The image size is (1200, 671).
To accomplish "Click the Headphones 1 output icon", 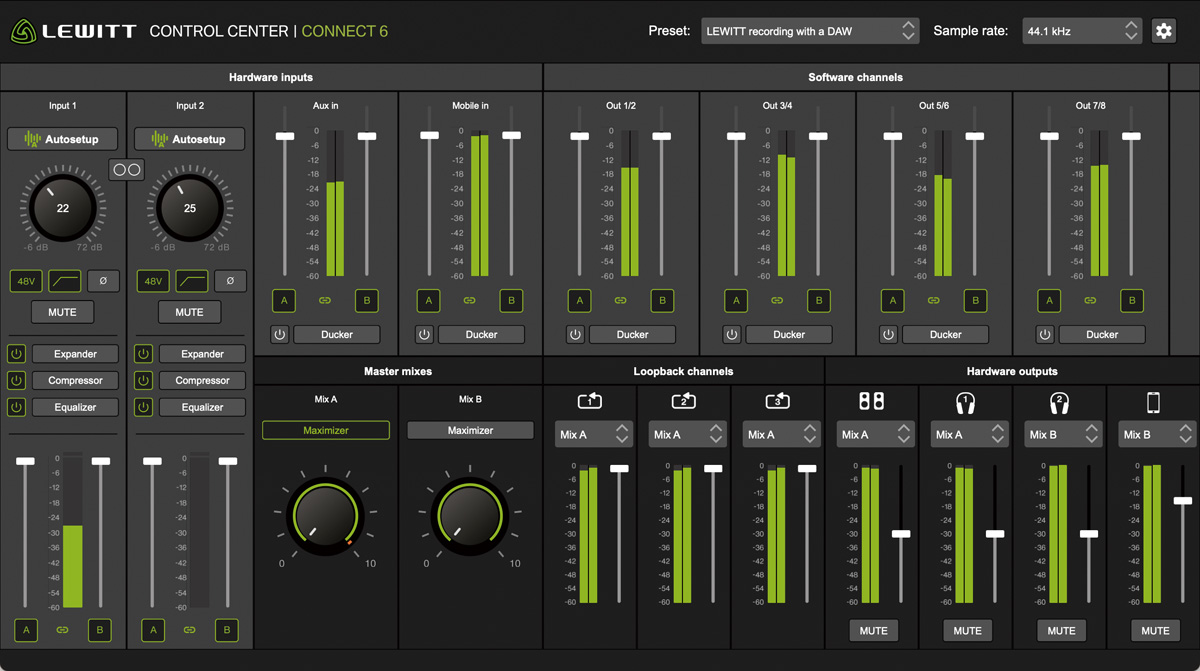I will pyautogui.click(x=965, y=402).
